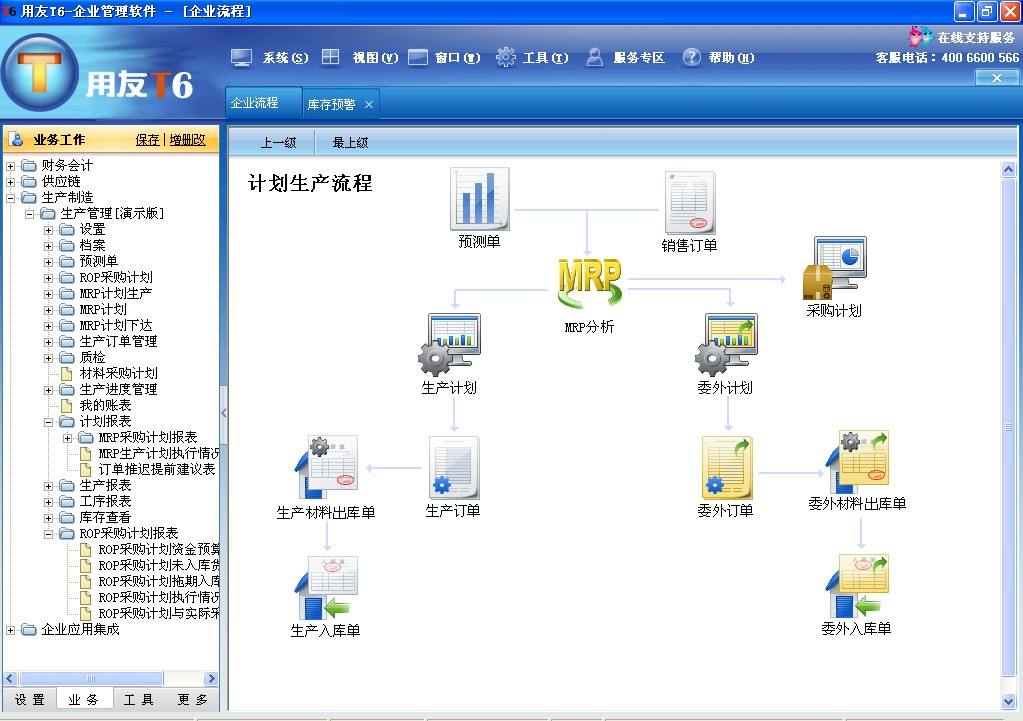The width and height of the screenshot is (1023, 721).
Task: Collapse the 生产管理[演示版] node
Action: (x=29, y=214)
